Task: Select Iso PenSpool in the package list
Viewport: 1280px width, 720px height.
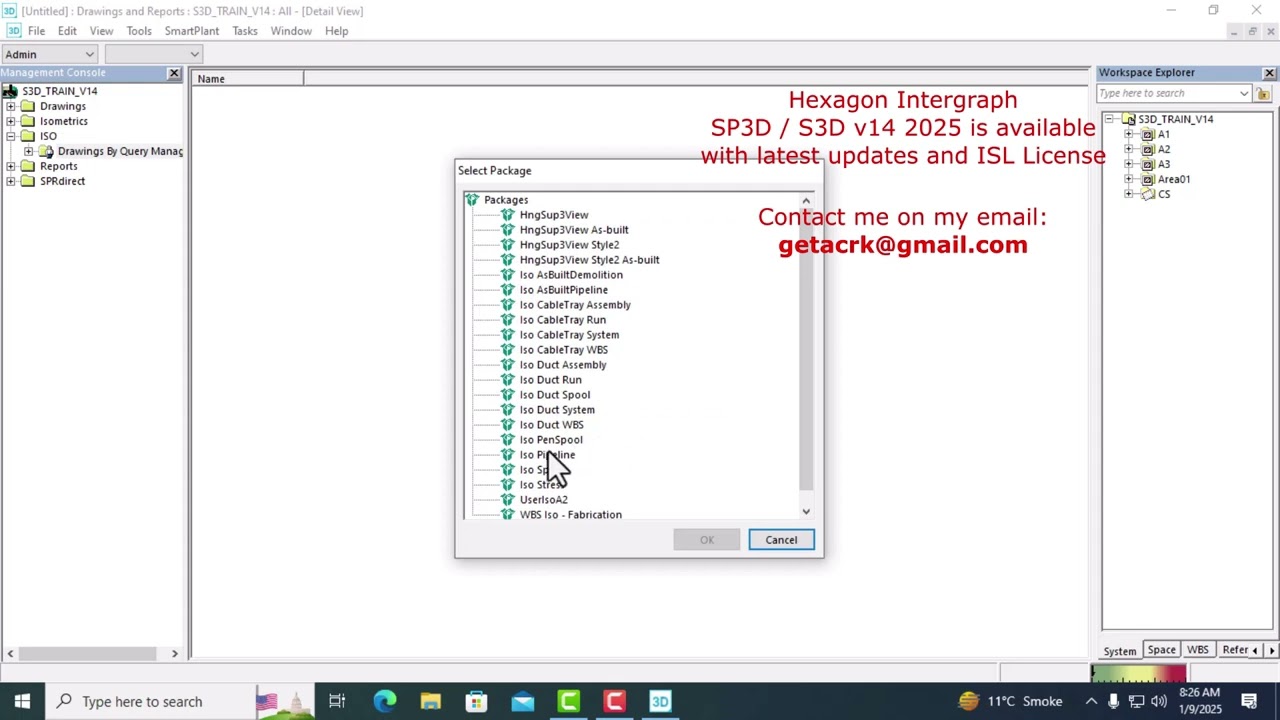Action: point(551,440)
